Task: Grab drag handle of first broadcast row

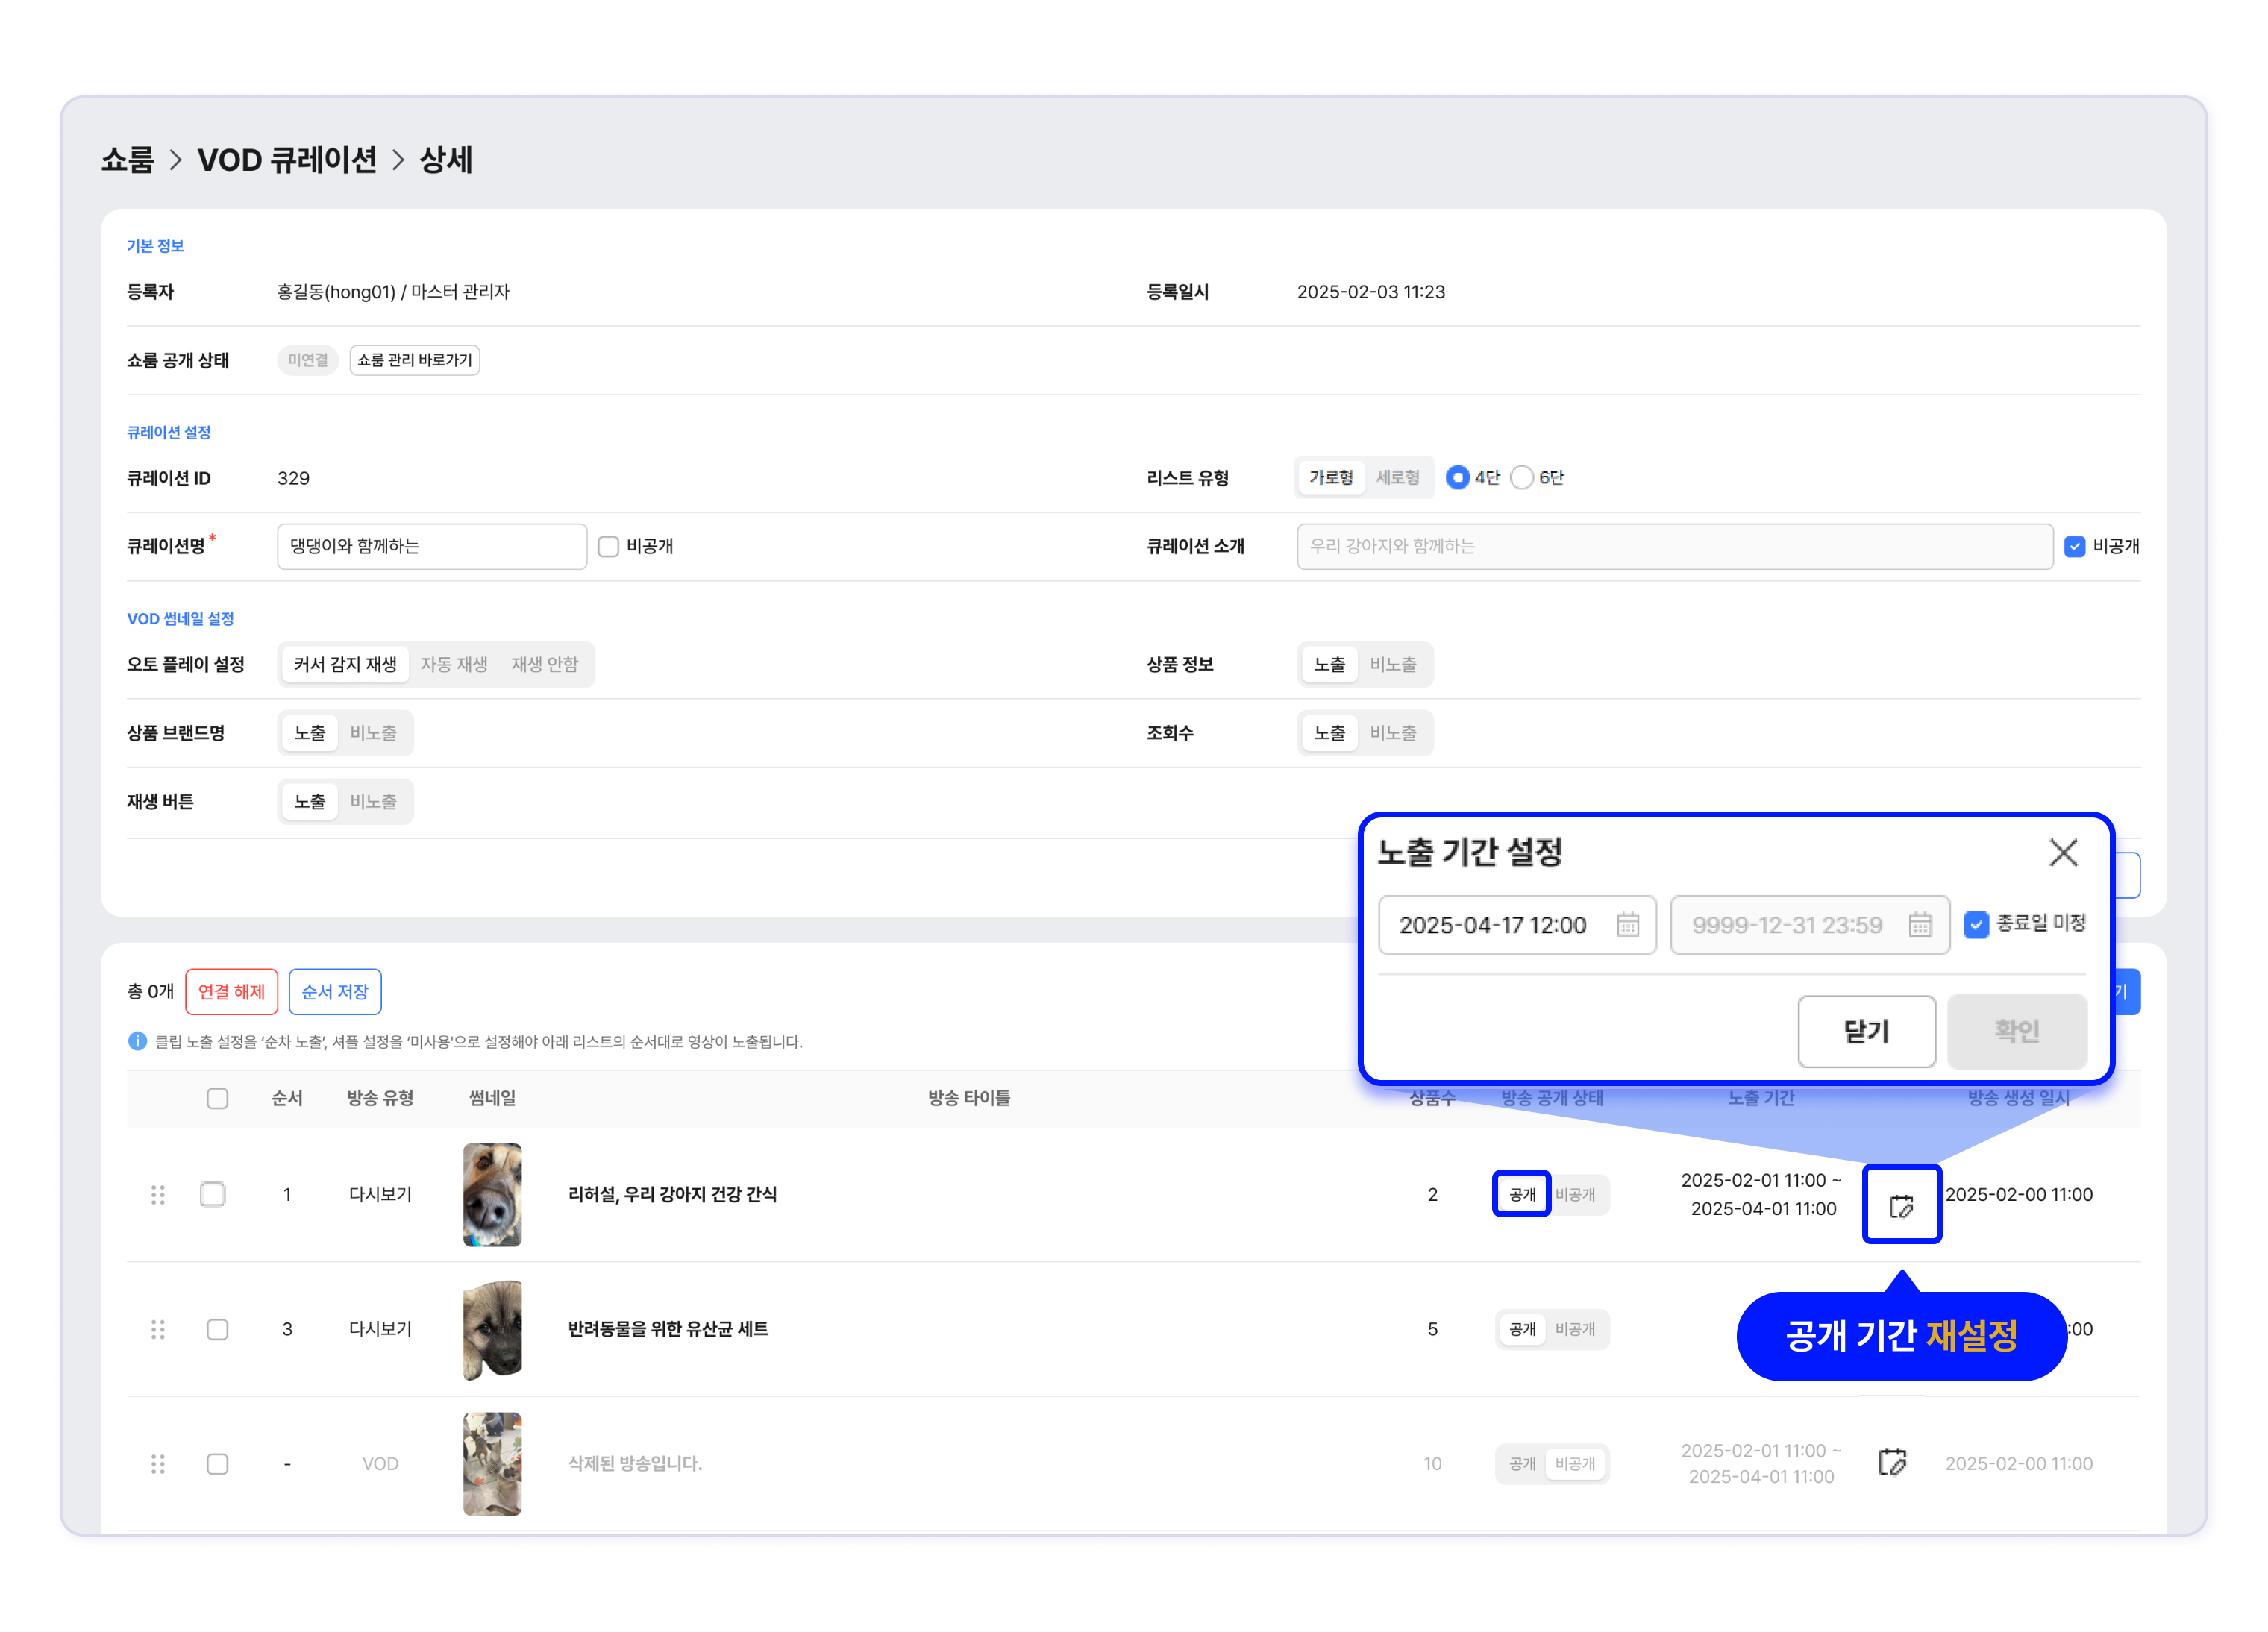Action: click(158, 1194)
